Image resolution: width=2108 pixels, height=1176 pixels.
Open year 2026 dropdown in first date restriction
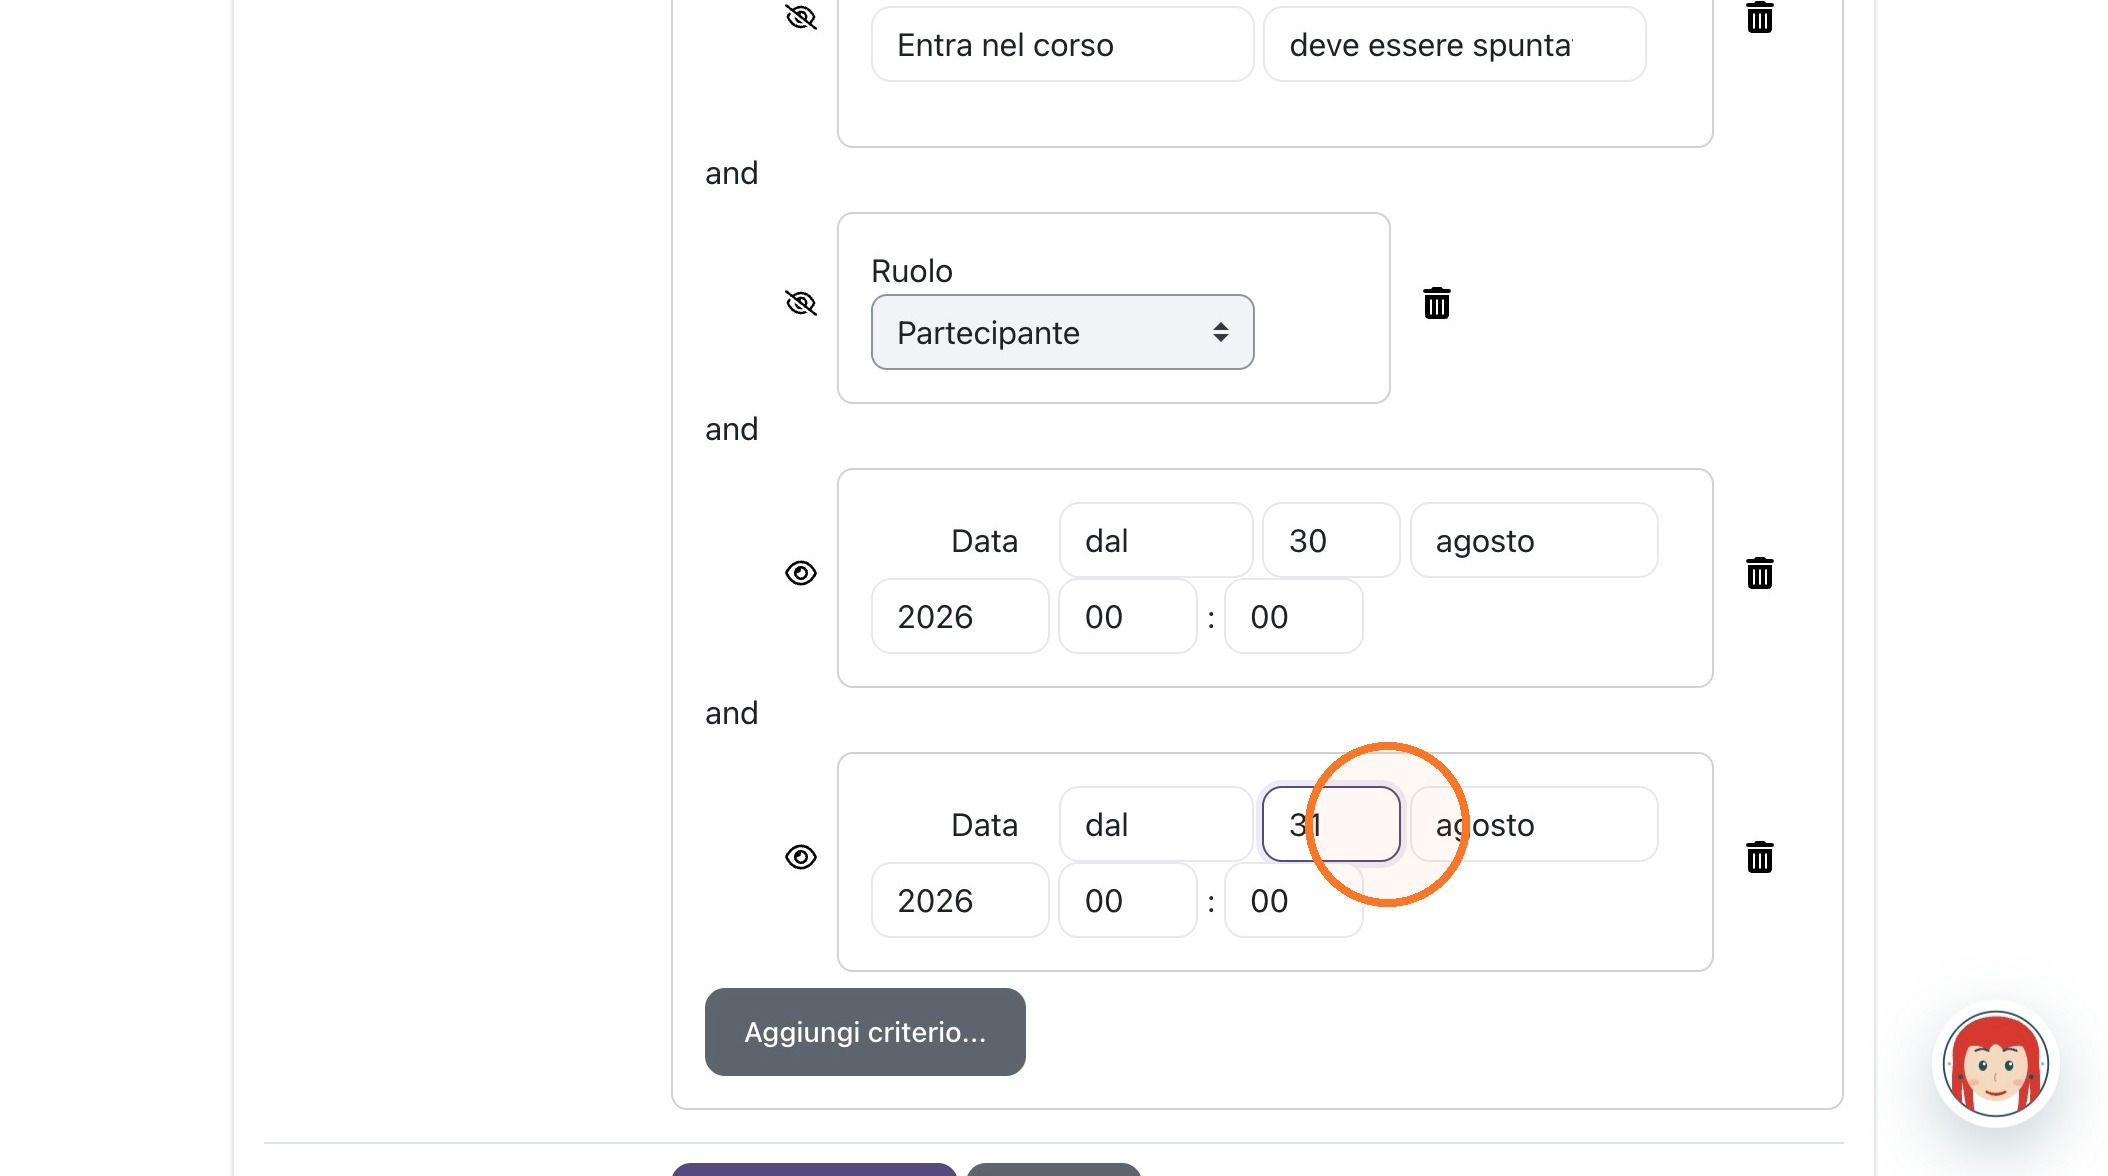pos(960,617)
